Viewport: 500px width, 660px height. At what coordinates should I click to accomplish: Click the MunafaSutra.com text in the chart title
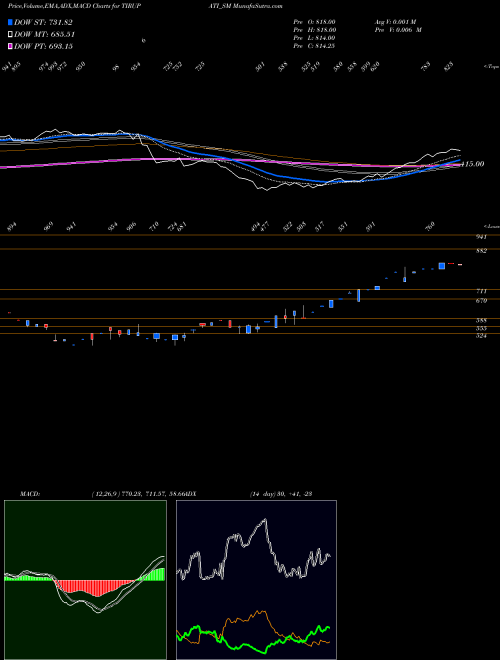point(258,6)
